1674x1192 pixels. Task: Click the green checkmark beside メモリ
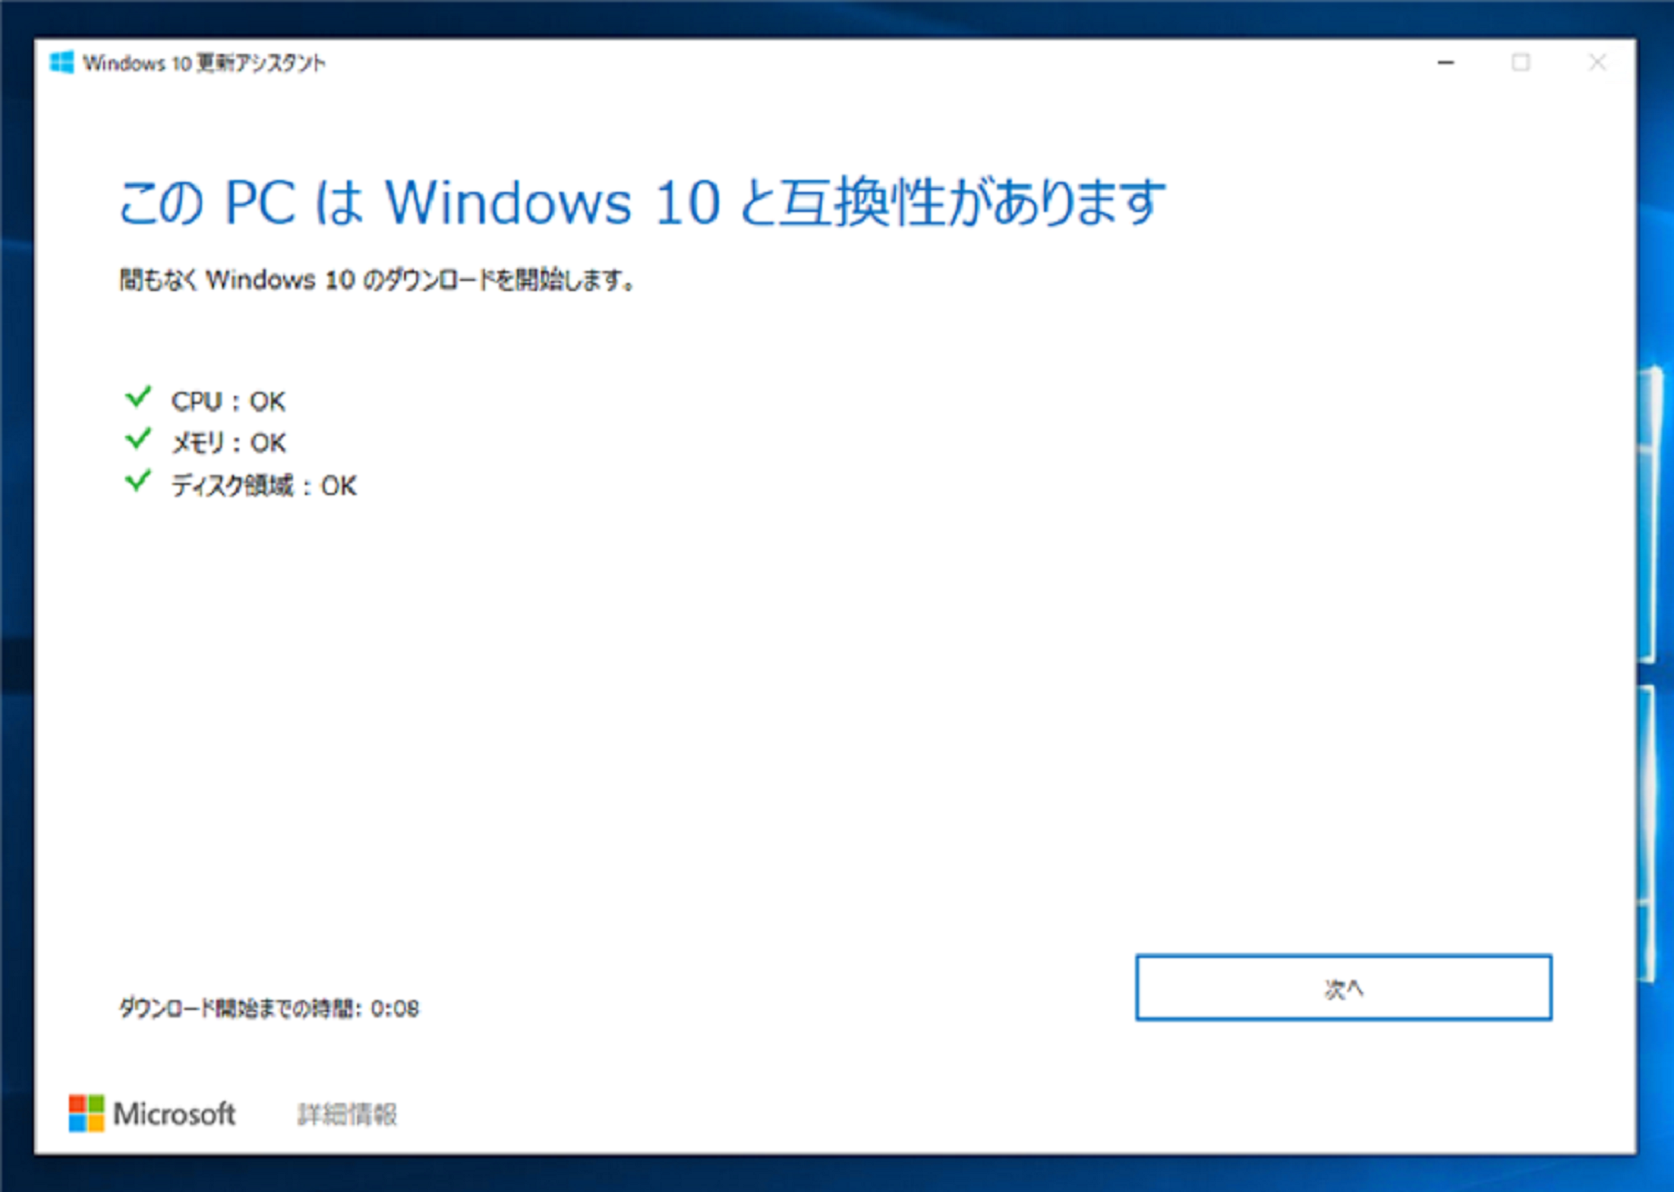click(x=138, y=439)
